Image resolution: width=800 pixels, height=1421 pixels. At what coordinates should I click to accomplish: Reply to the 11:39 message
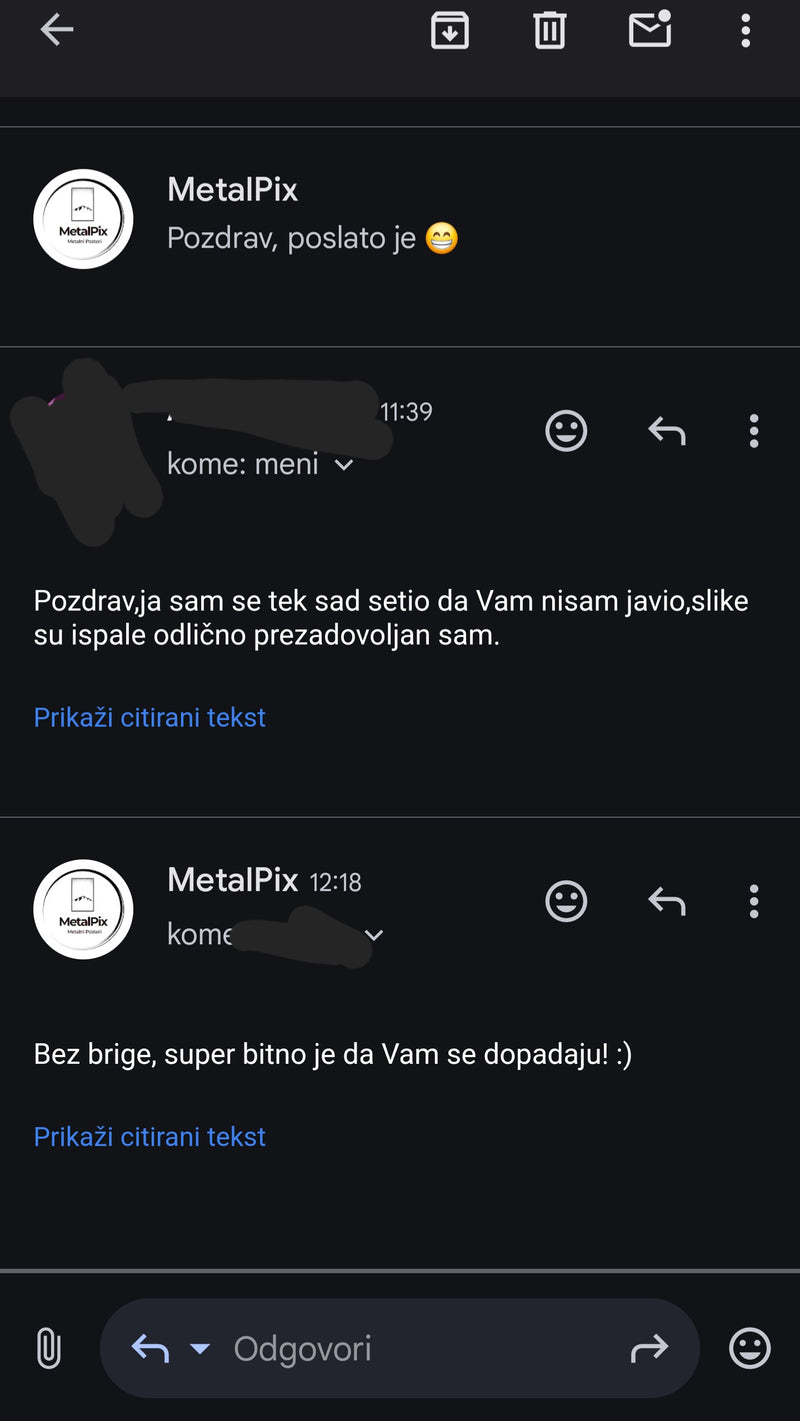point(666,432)
